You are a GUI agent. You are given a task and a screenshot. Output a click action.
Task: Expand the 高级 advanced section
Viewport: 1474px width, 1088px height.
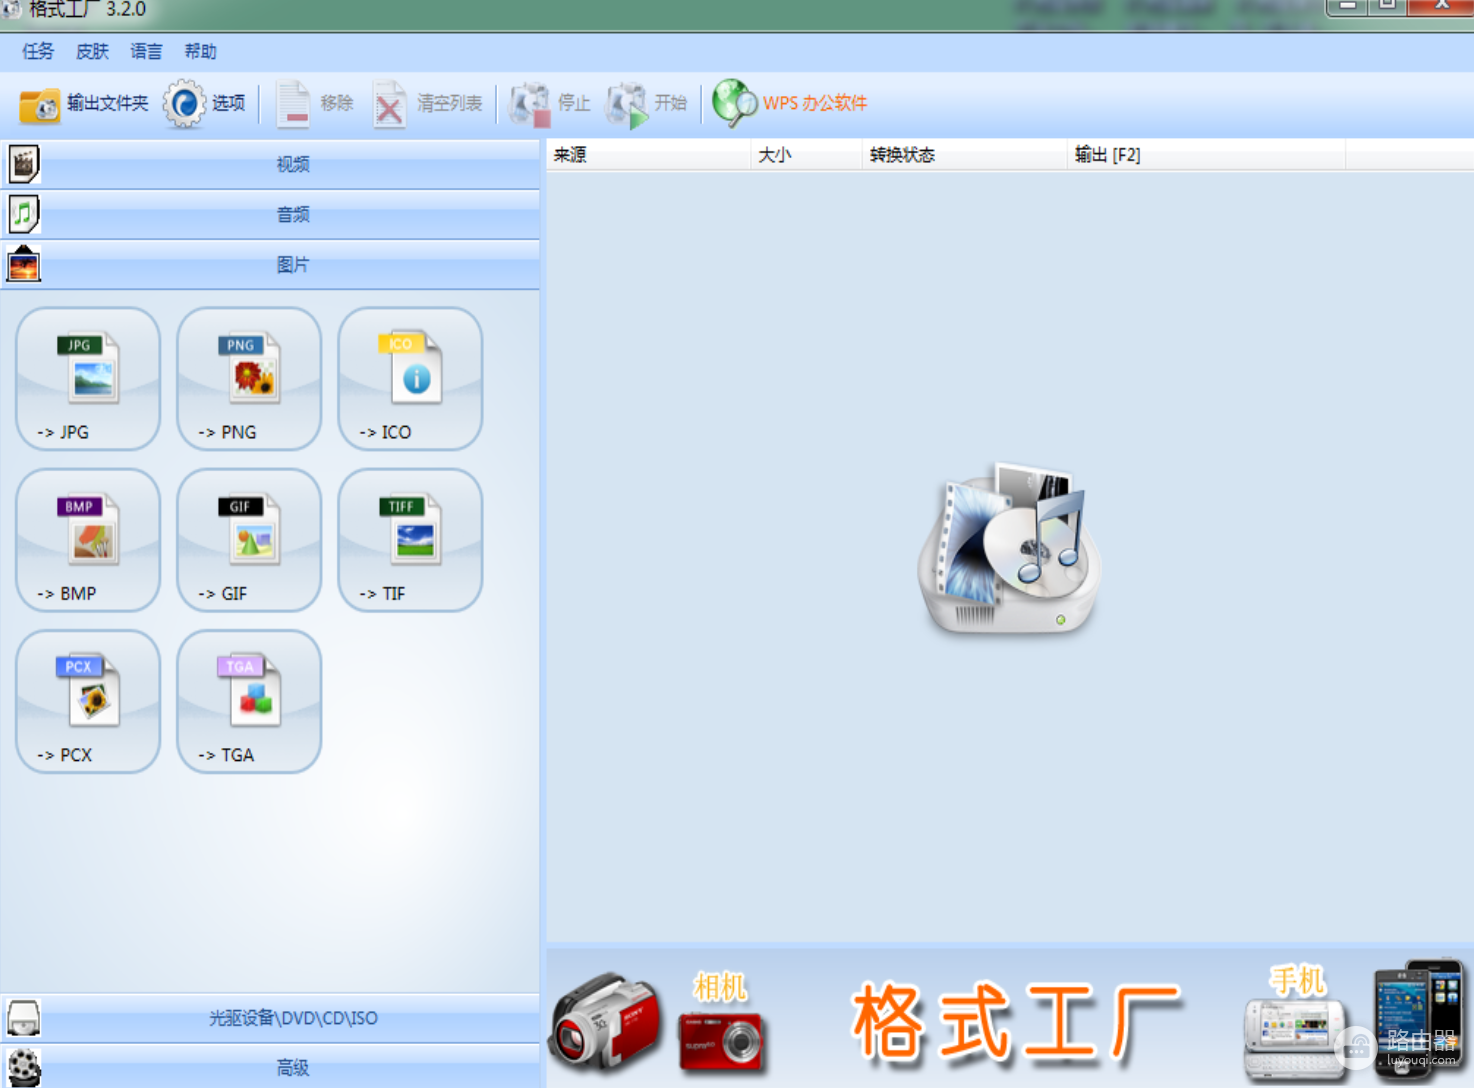click(x=270, y=1067)
